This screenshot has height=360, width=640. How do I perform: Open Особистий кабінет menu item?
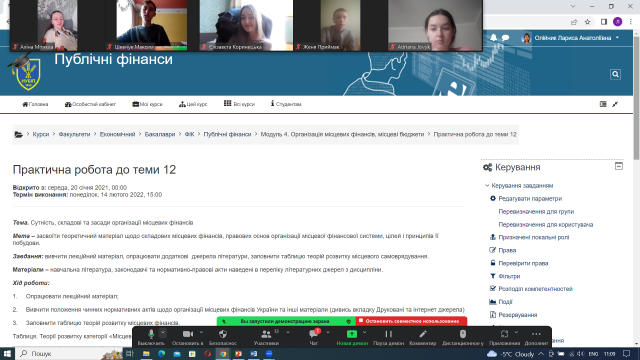pyautogui.click(x=90, y=104)
